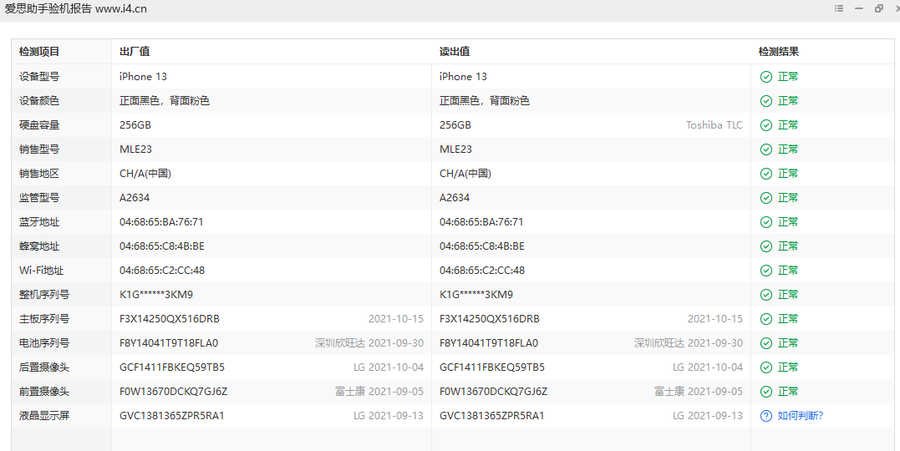Screen dimensions: 900x451
Task: Click the blue question mark icon in 液晶显示屏 row
Action: coord(766,416)
